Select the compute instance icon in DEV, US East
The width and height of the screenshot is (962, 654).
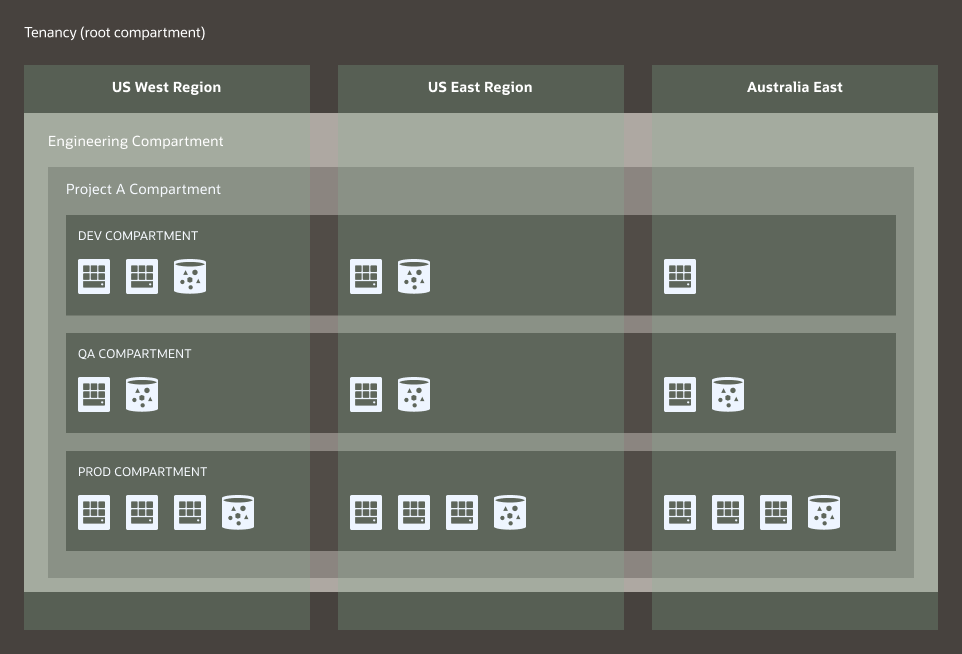pos(366,277)
